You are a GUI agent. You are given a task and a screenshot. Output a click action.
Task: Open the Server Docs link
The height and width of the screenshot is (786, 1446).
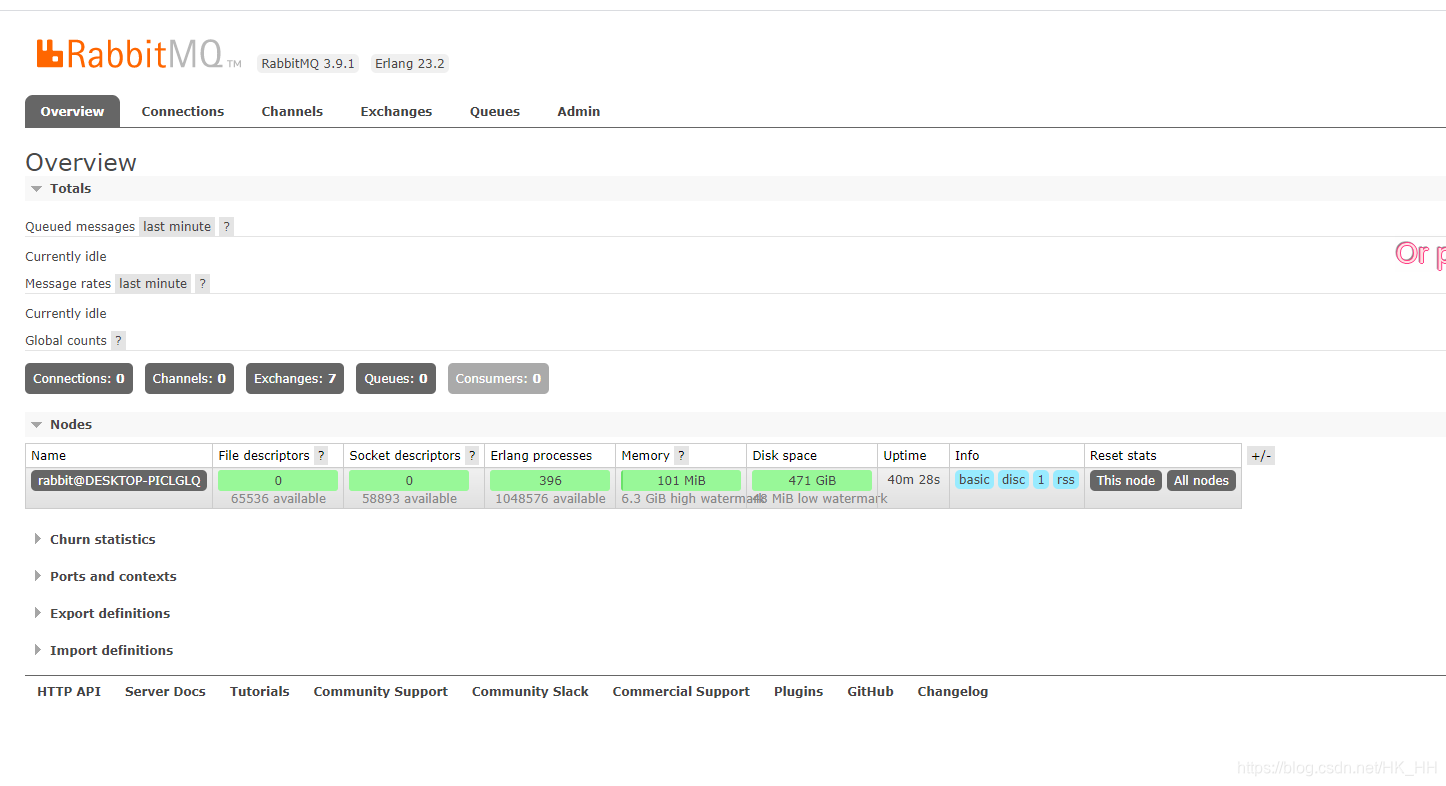[165, 691]
